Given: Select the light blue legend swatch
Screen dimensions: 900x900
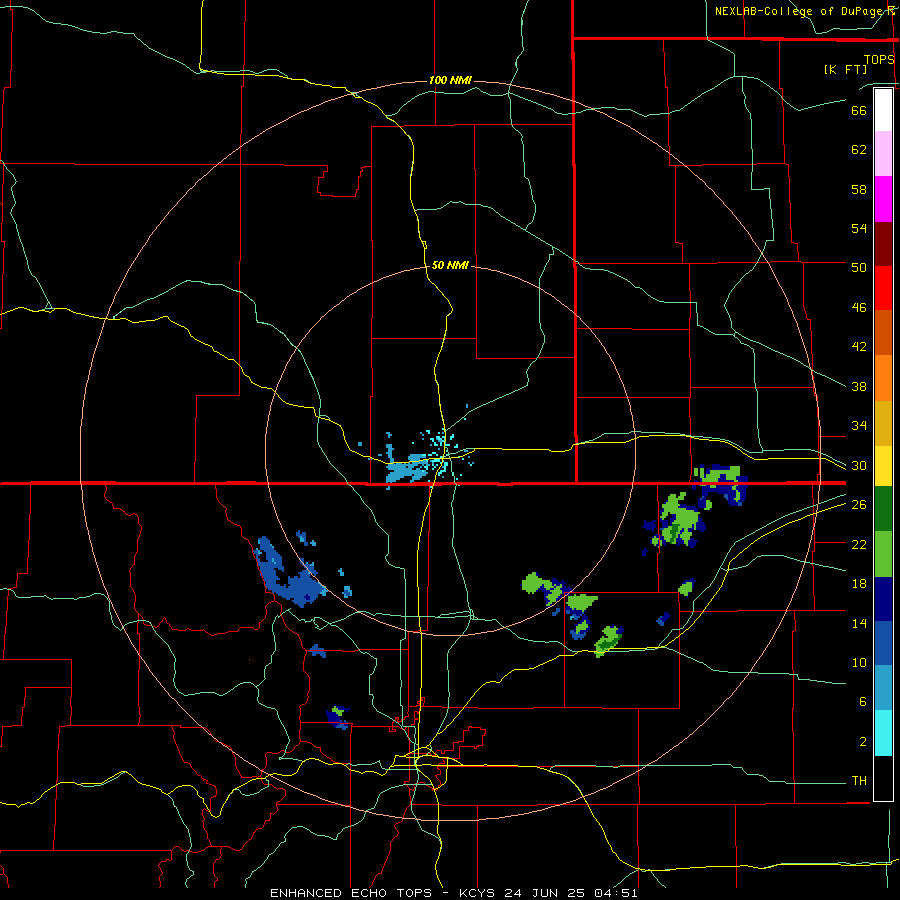Looking at the screenshot, I should tap(883, 688).
